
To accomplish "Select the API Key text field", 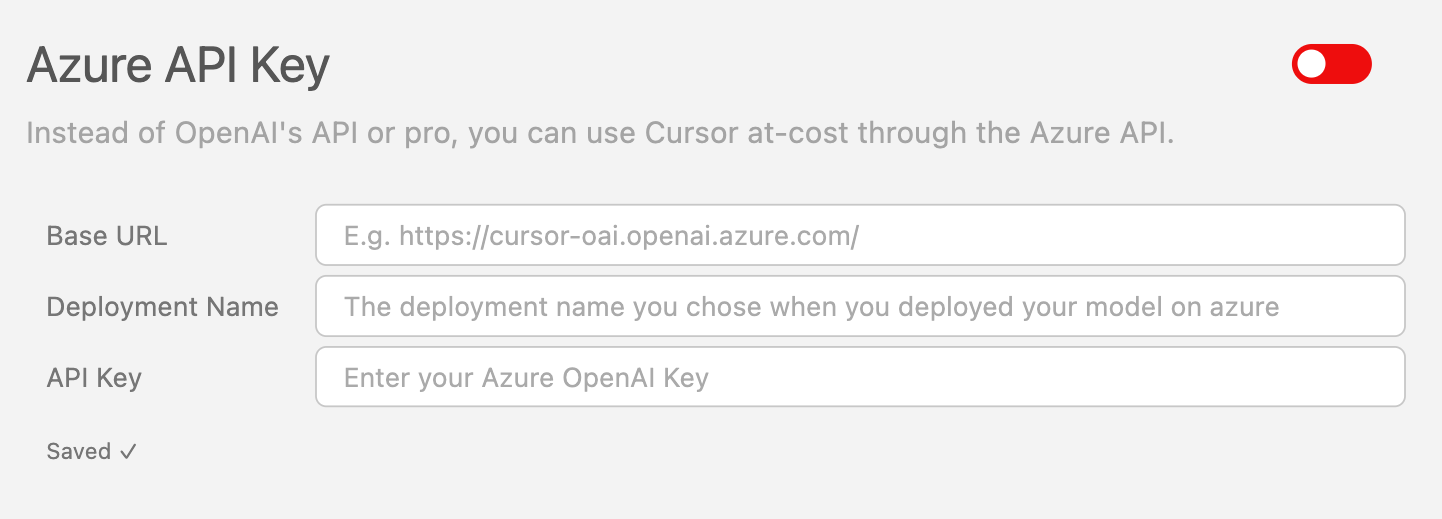I will [x=860, y=377].
